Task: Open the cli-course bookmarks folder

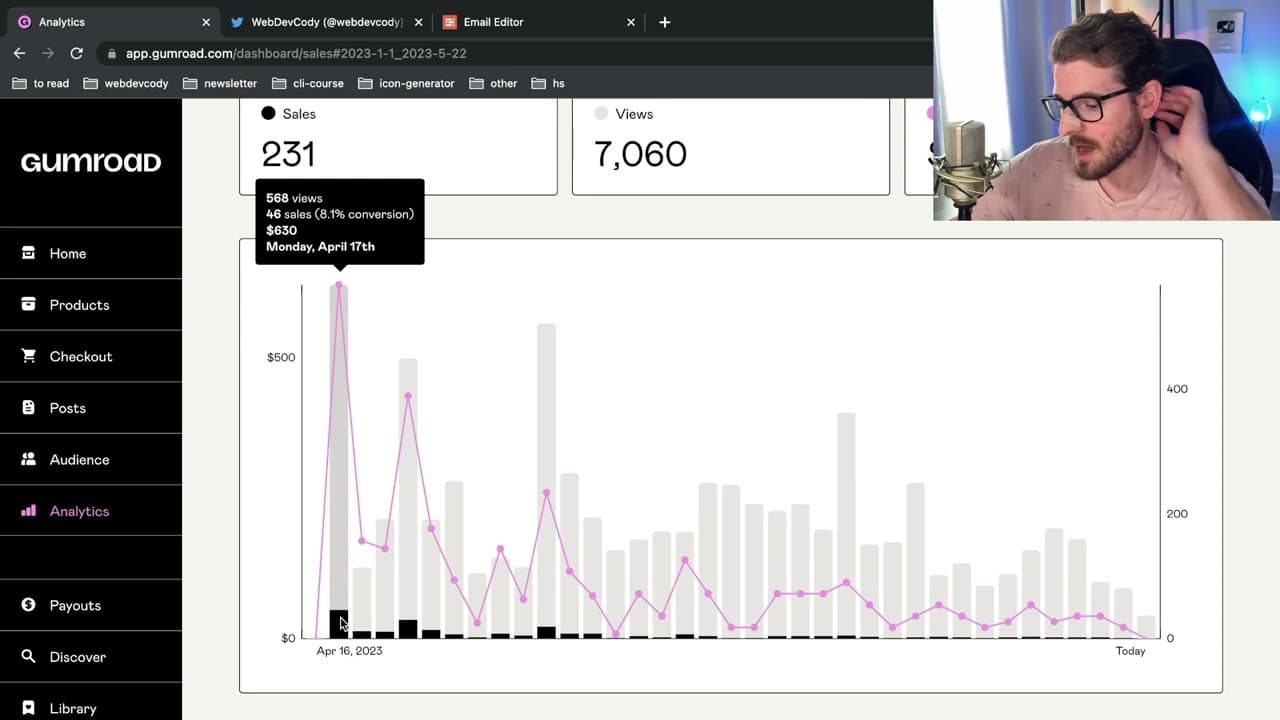Action: click(307, 83)
